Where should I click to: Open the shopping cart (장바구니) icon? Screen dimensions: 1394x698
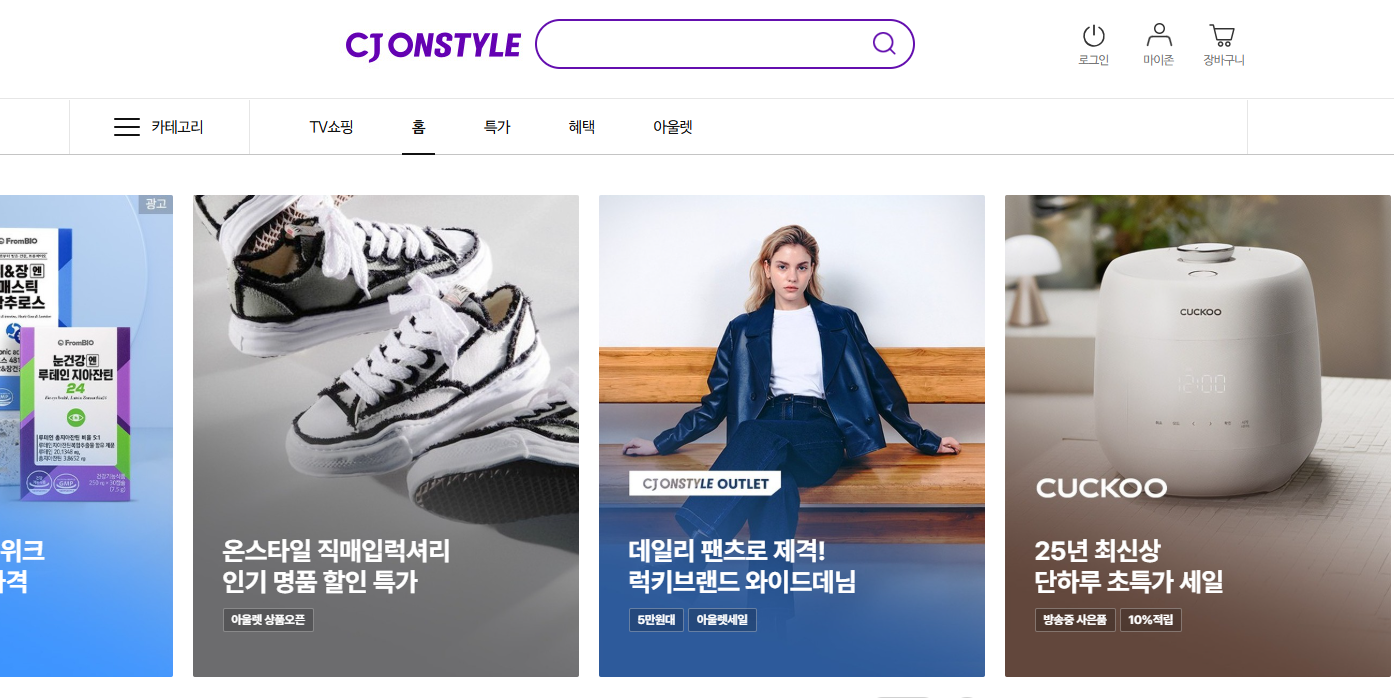1222,36
